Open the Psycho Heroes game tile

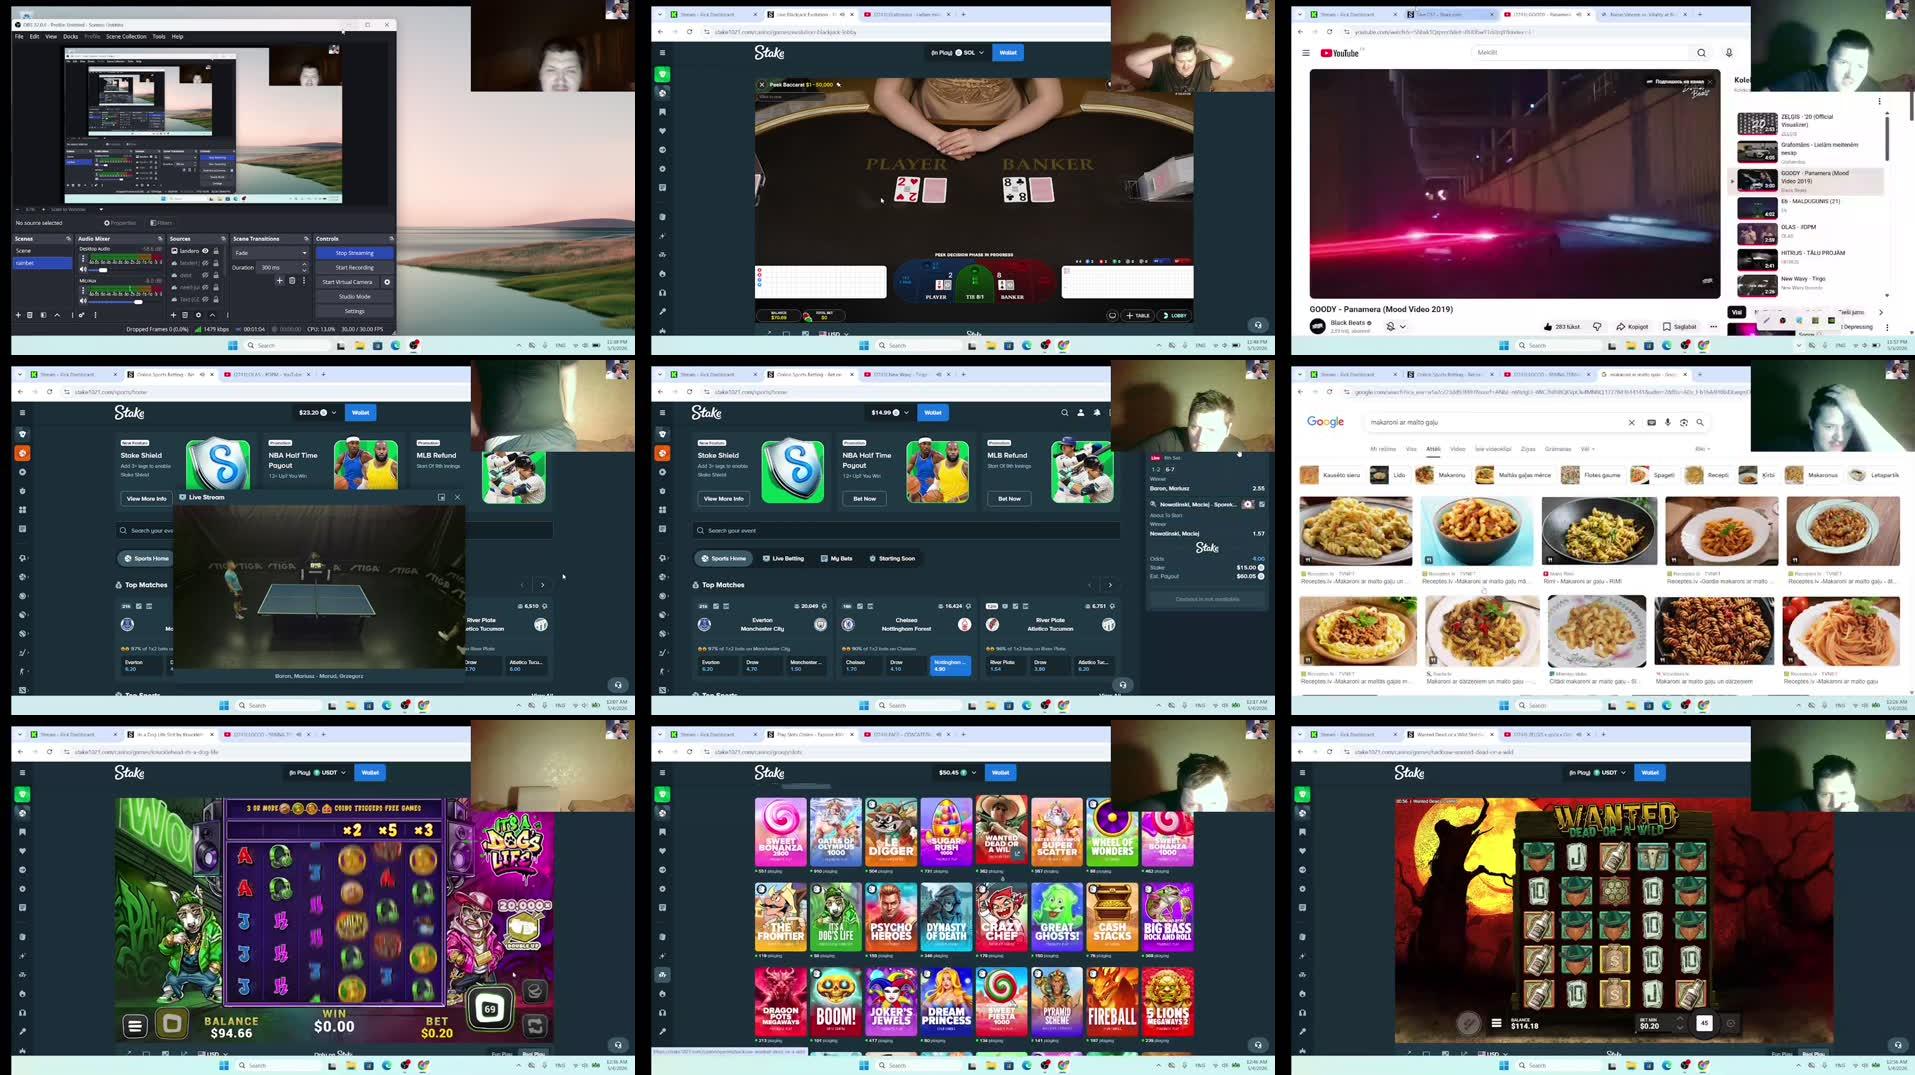click(890, 918)
